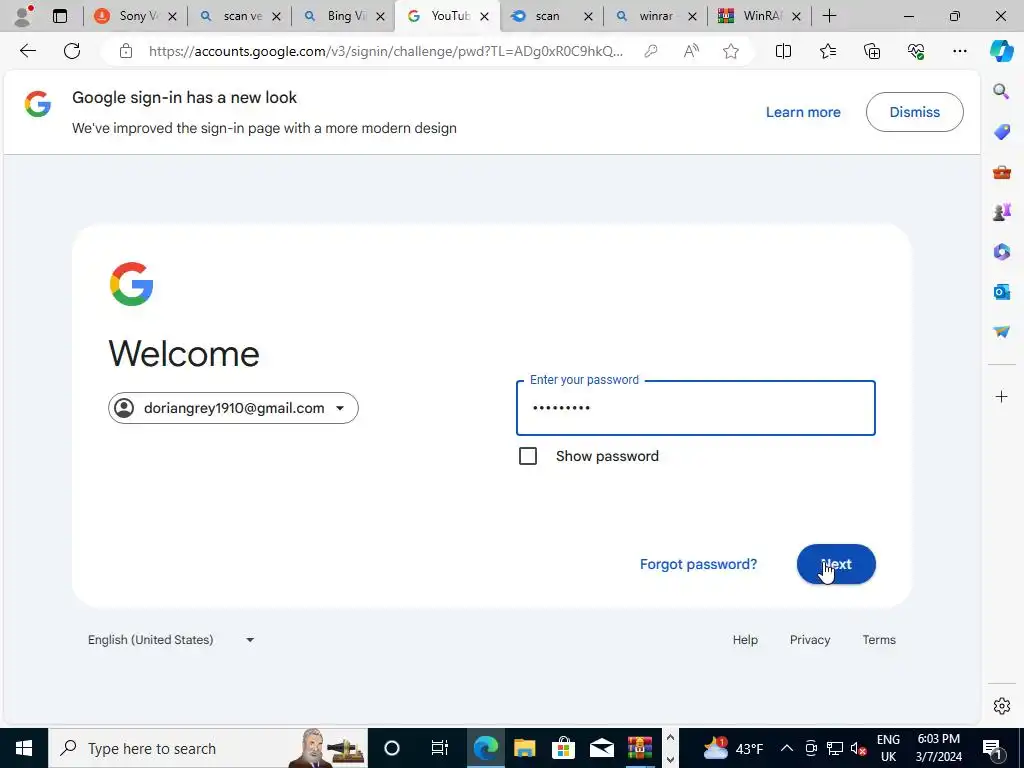Open the split screen icon
This screenshot has width=1024, height=768.
pyautogui.click(x=783, y=51)
